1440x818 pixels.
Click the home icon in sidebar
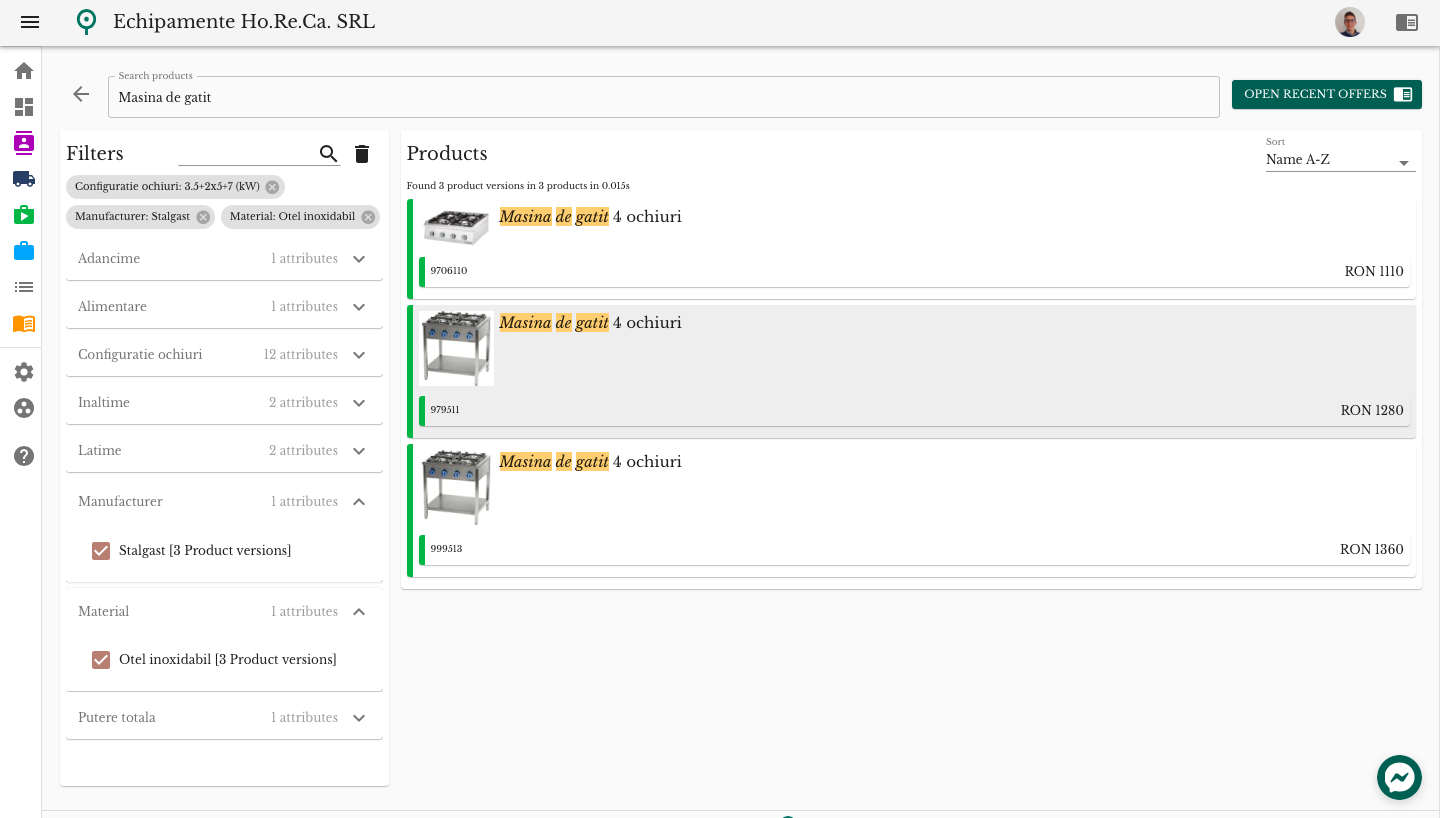24,71
